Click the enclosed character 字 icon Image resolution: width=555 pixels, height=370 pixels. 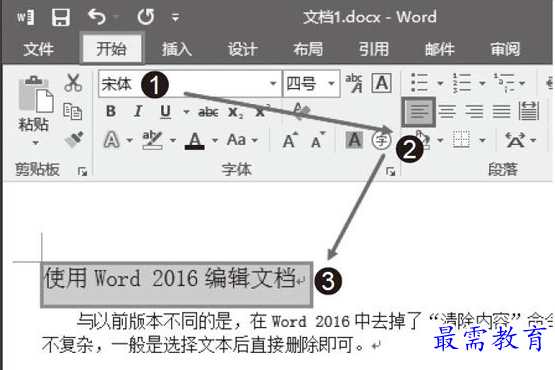(x=381, y=140)
